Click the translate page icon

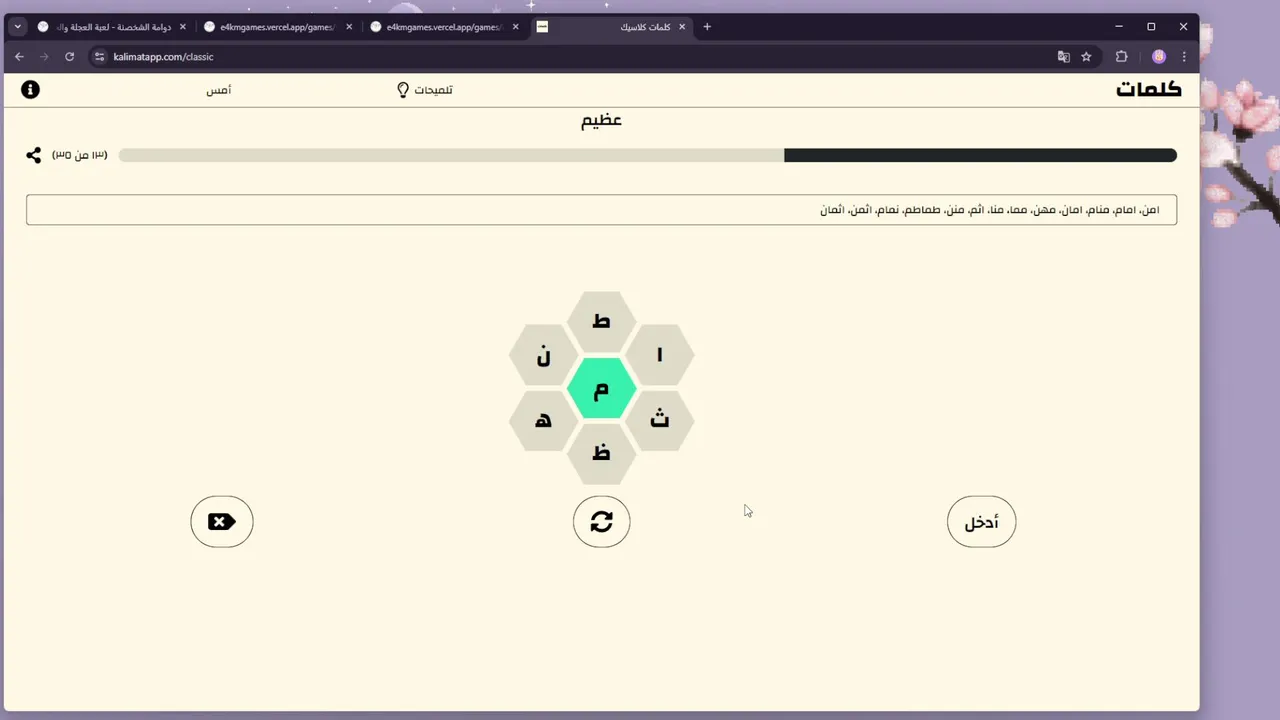(x=1064, y=57)
